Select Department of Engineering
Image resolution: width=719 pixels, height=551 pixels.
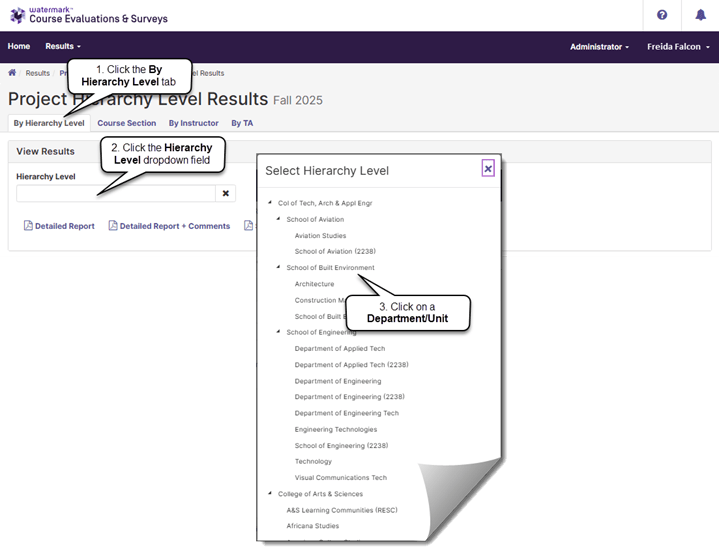[x=338, y=381]
